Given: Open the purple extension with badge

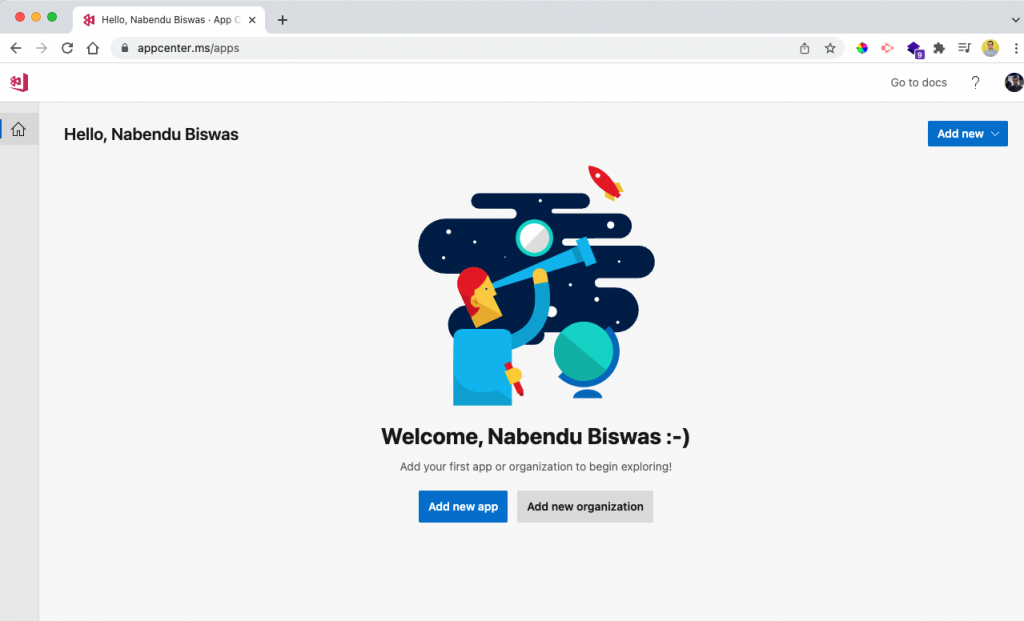Looking at the screenshot, I should pos(914,49).
